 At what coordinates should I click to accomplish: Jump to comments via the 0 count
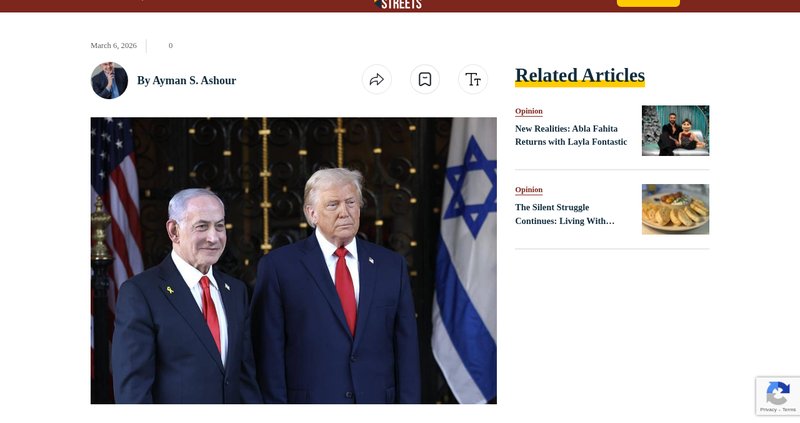[170, 45]
